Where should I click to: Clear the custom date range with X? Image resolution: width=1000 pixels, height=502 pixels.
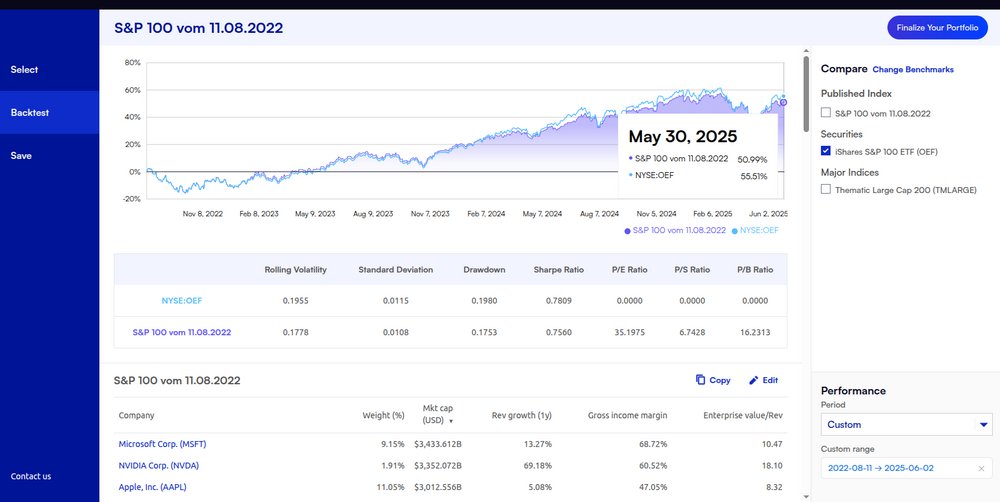[x=982, y=469]
